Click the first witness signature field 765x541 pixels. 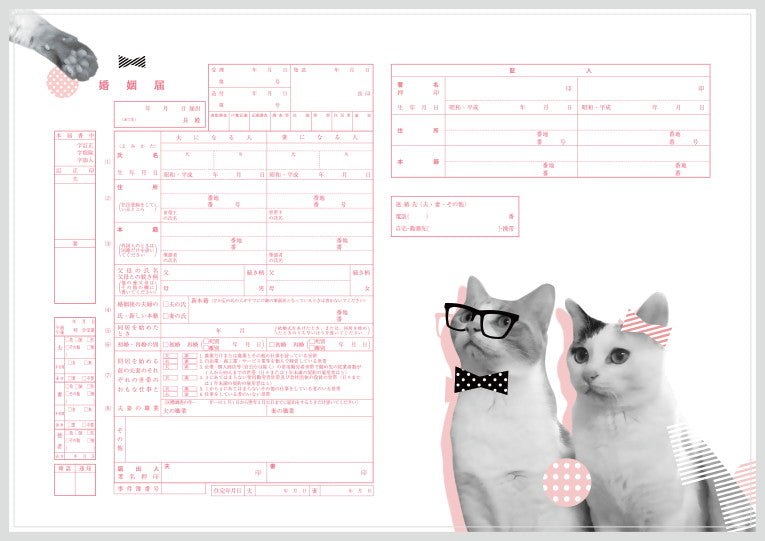[508, 89]
